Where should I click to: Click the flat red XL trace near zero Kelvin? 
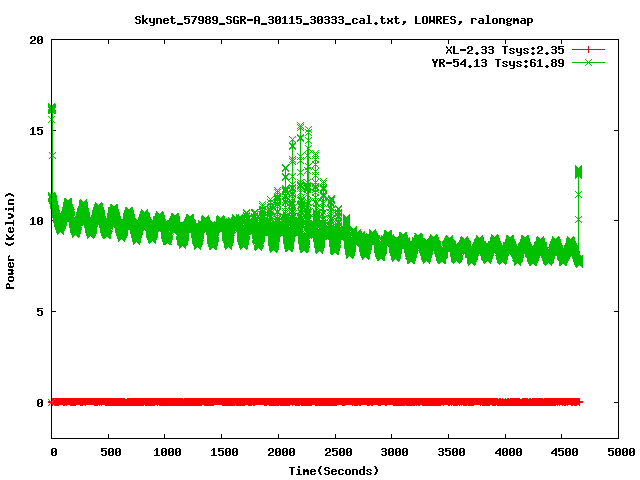(x=316, y=402)
